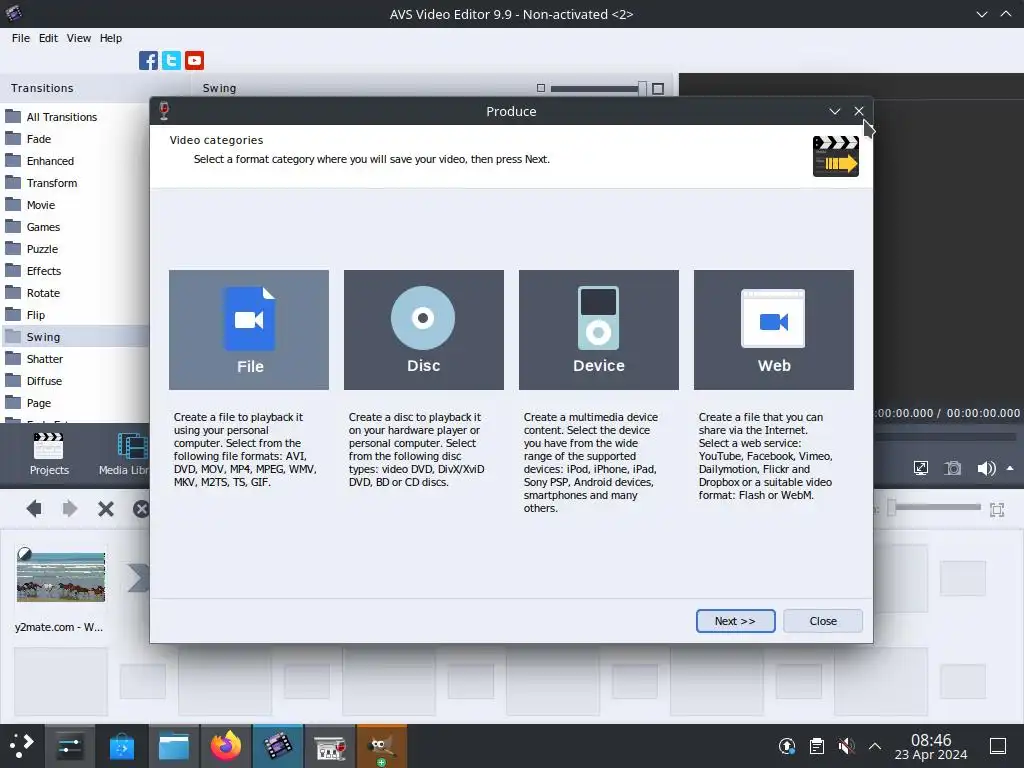This screenshot has height=768, width=1024.
Task: Click the redo forward arrow icon
Action: click(69, 509)
